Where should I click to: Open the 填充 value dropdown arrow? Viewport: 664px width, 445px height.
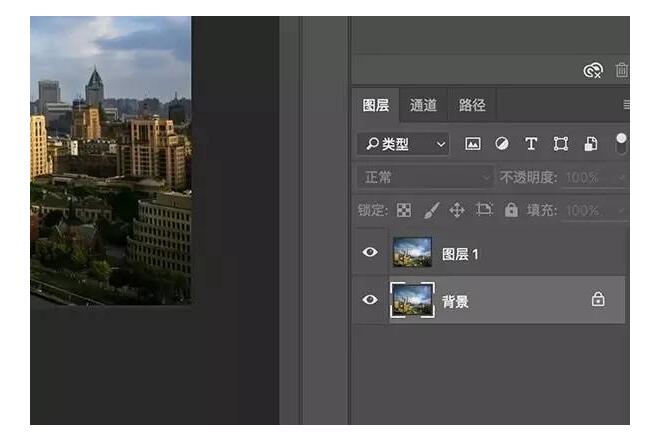(621, 210)
